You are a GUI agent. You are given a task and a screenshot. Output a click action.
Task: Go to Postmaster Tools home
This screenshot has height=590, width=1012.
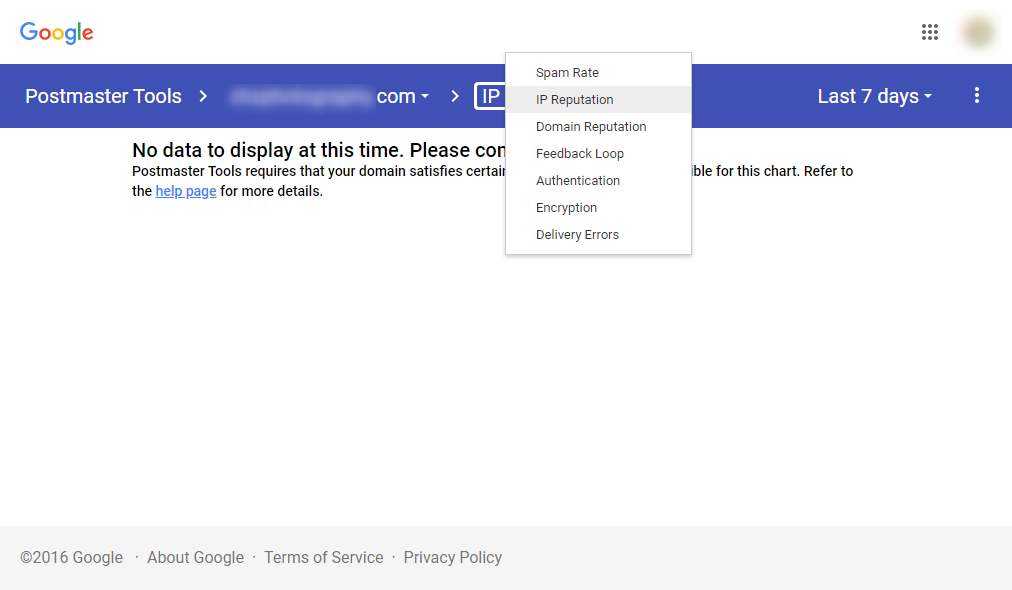(x=103, y=96)
